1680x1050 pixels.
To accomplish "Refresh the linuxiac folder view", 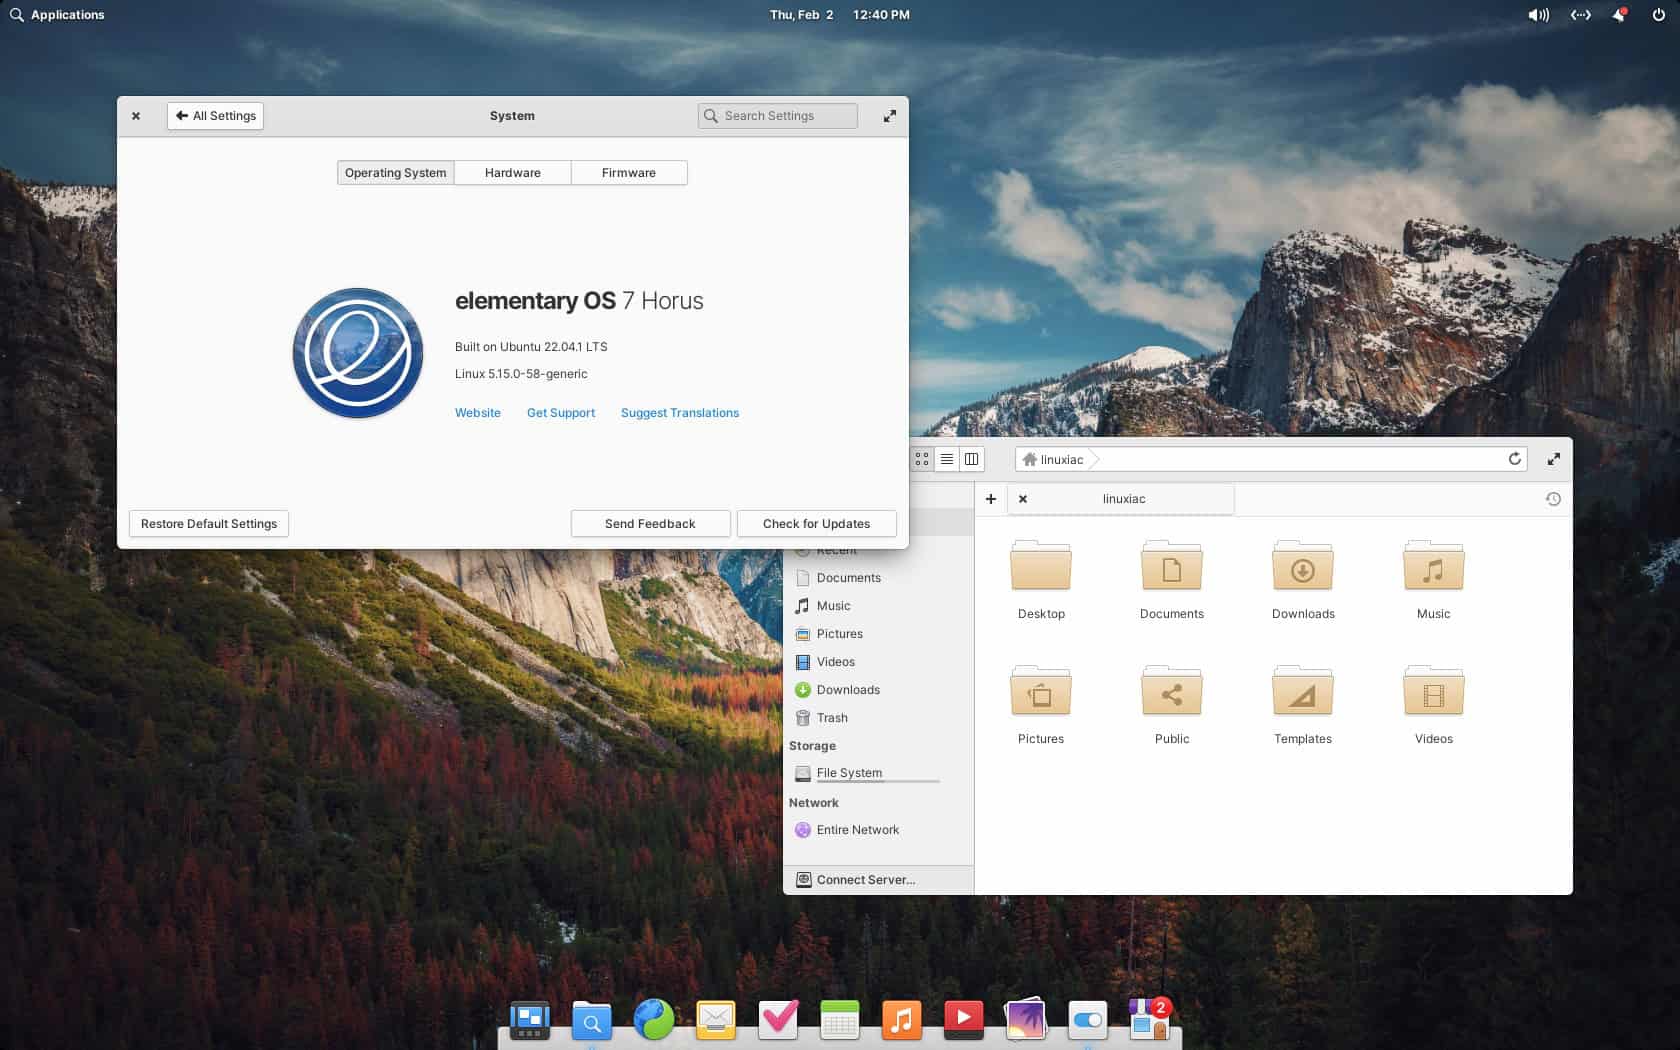I will (x=1515, y=459).
